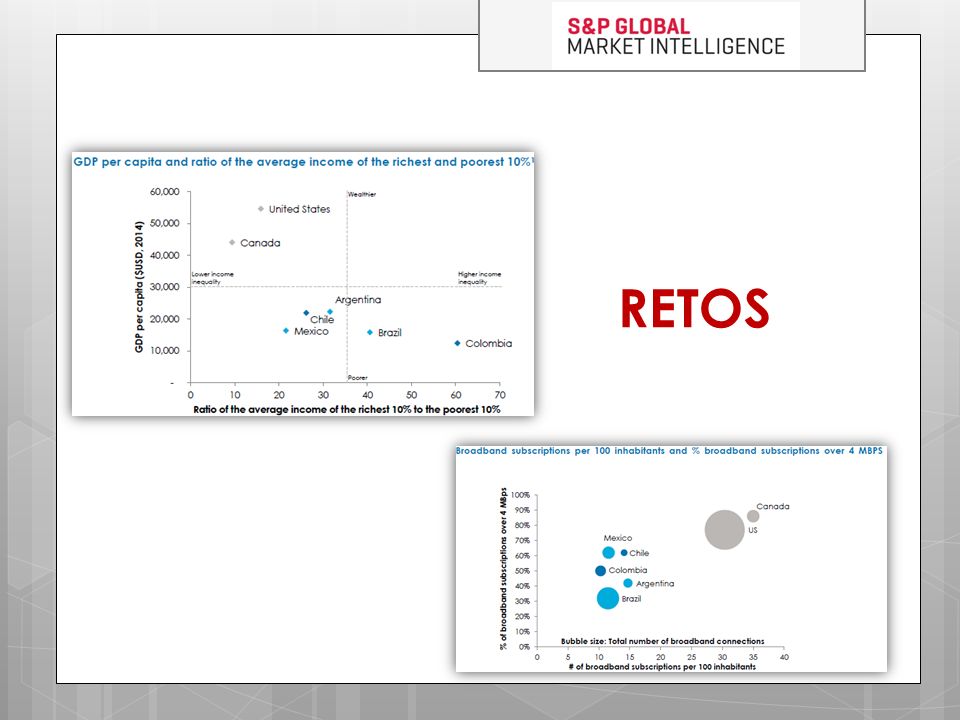The width and height of the screenshot is (960, 720).
Task: Click the Broadband subscriptions chart title
Action: pos(669,451)
